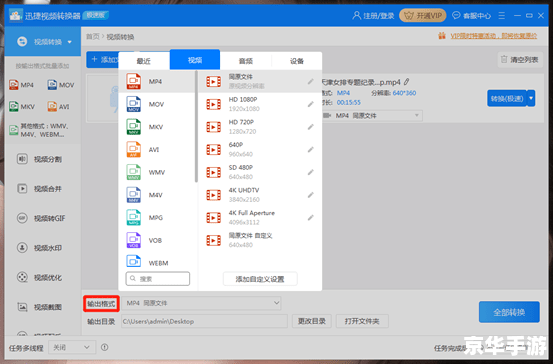Click the 转换(极速) button
Viewport: 553px width, 364px height.
coord(507,98)
